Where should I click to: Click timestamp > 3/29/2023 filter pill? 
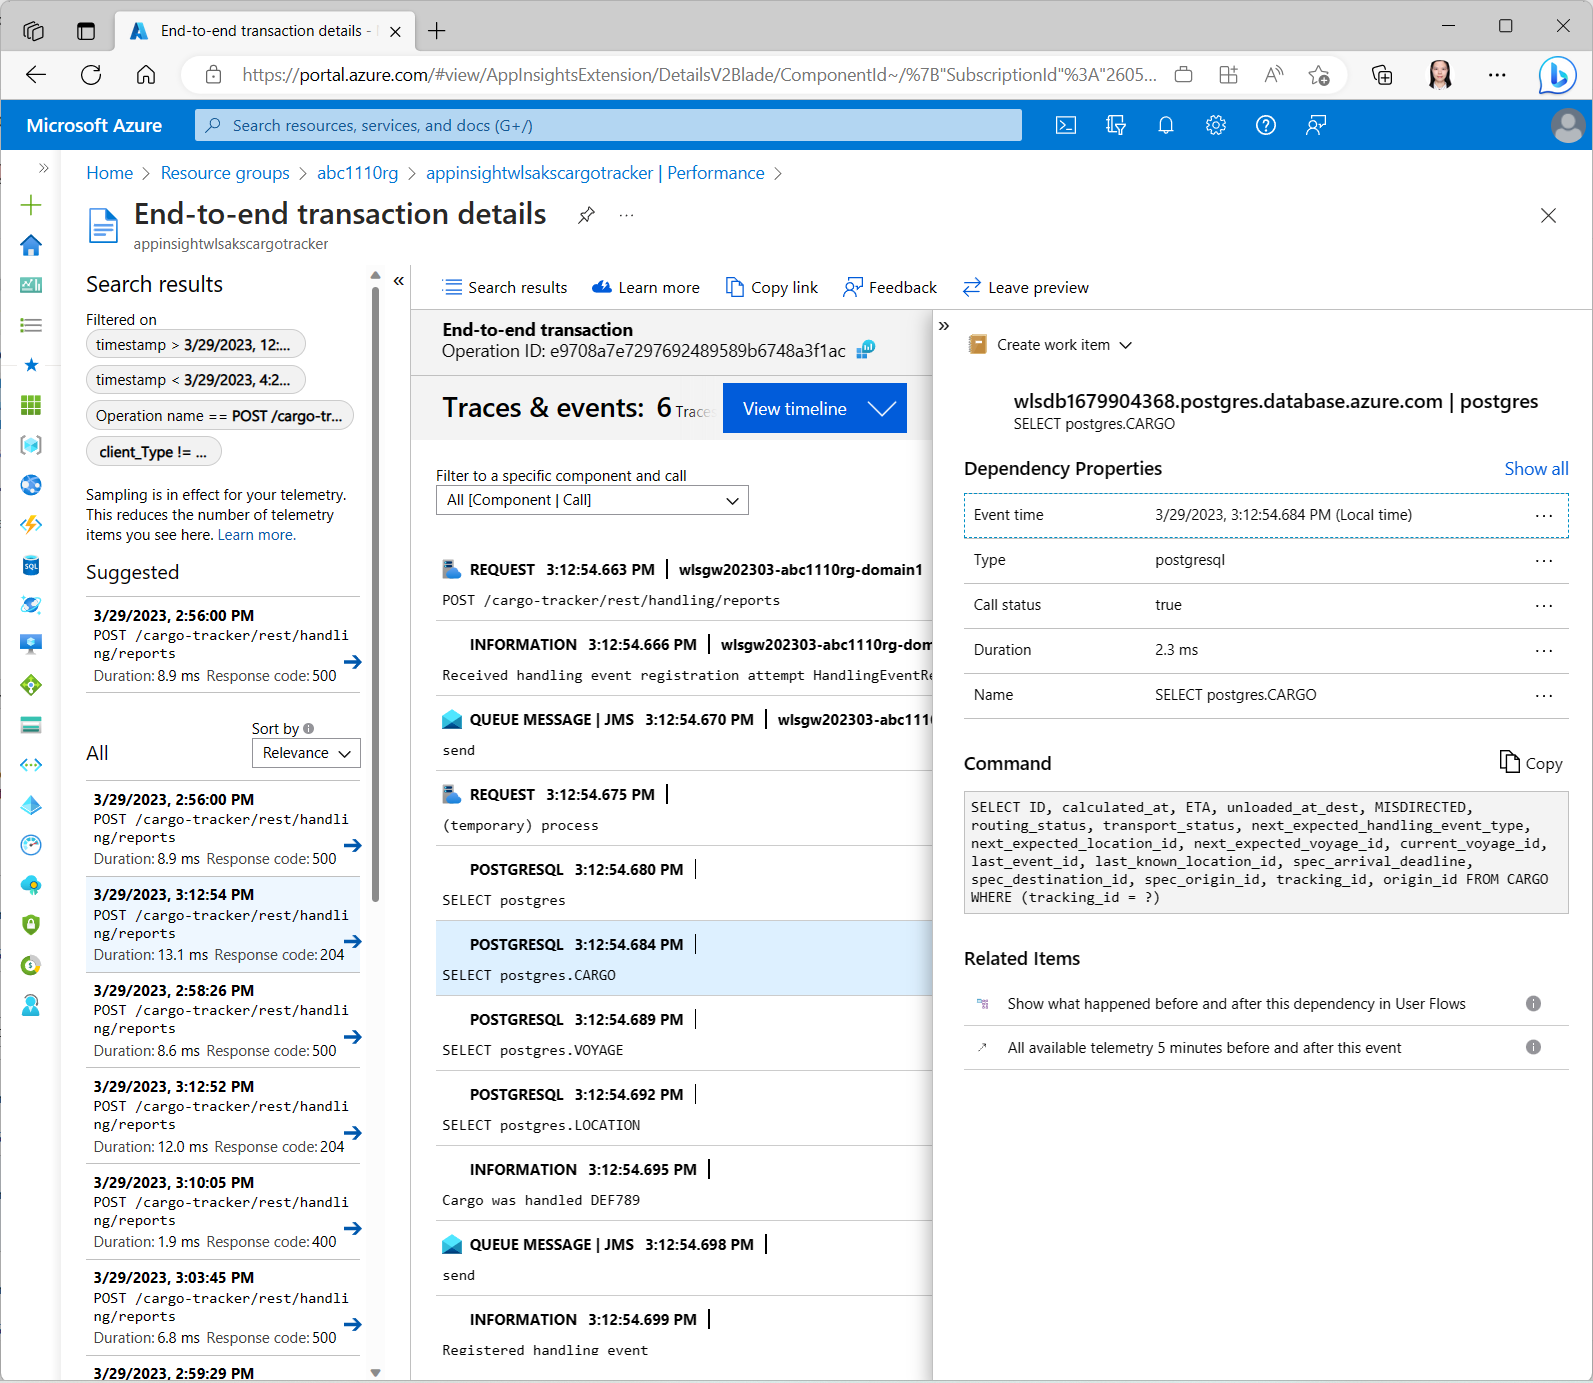(196, 345)
